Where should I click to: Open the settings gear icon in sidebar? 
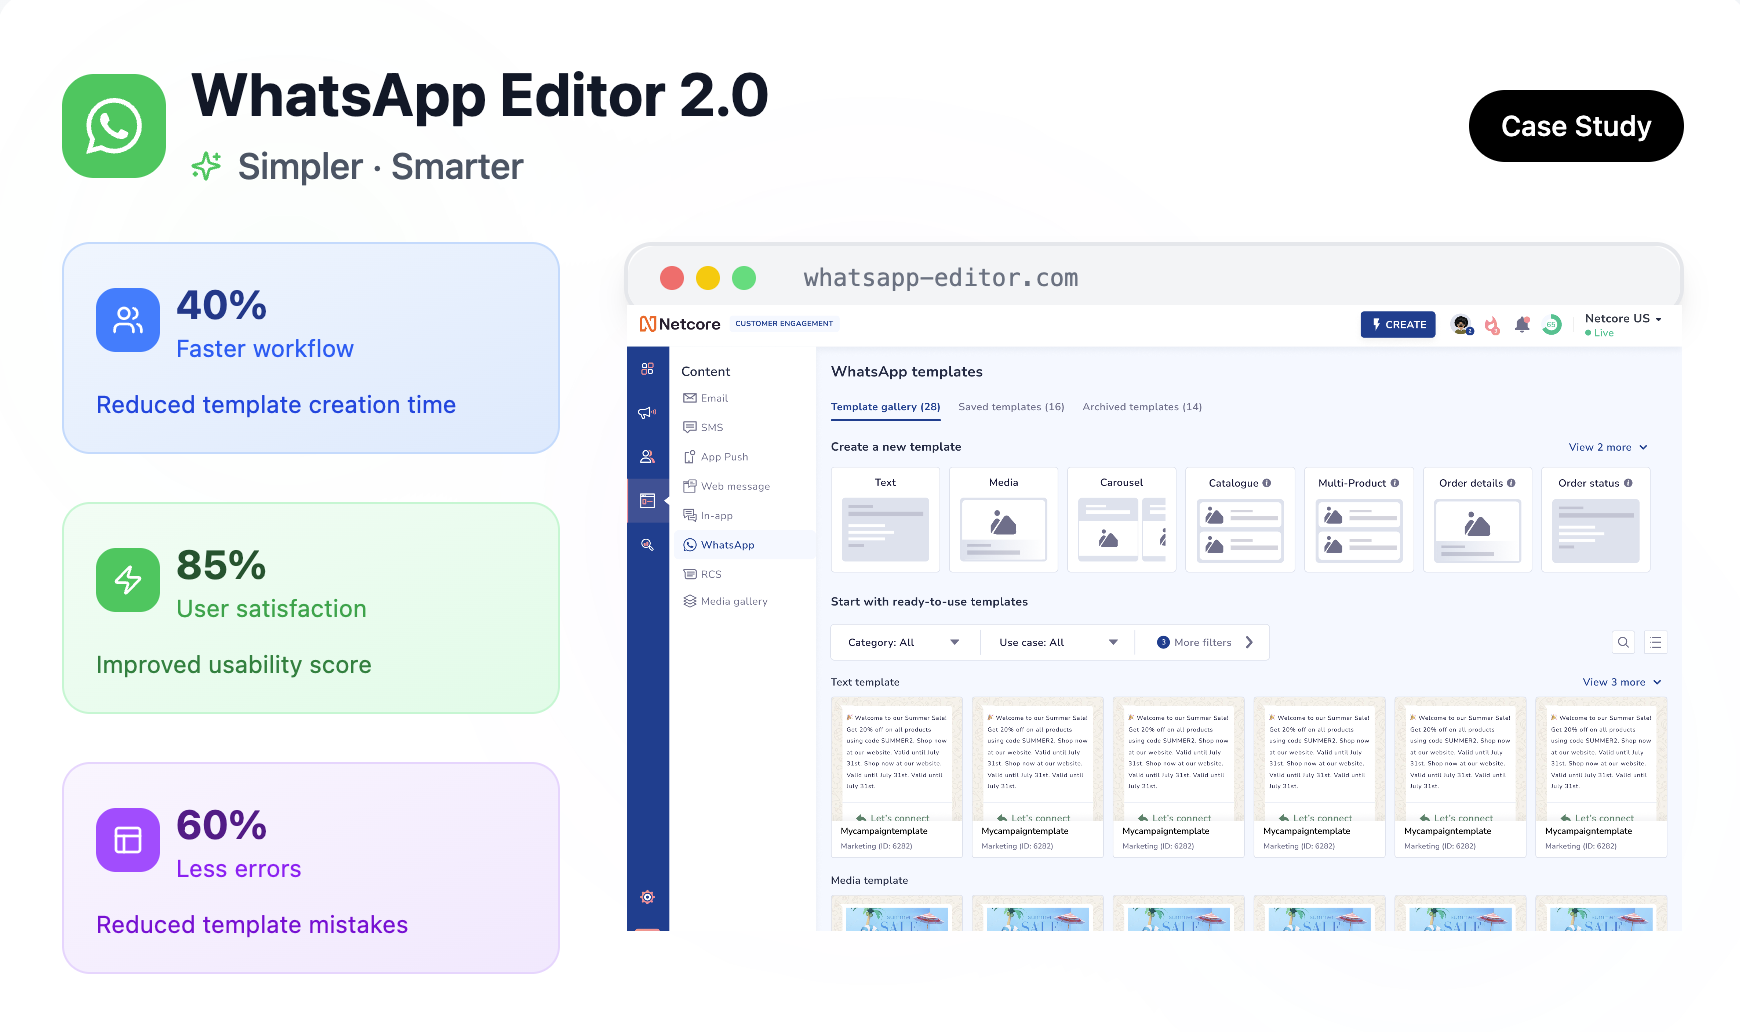point(647,897)
